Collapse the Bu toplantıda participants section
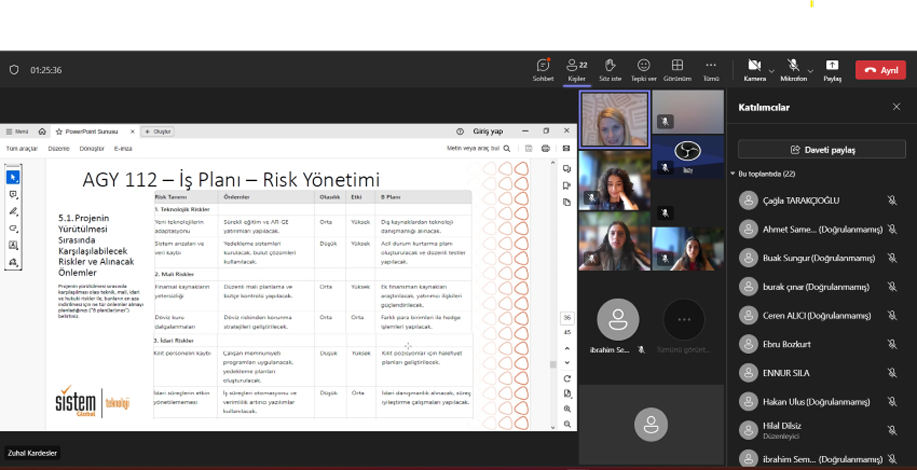Image resolution: width=917 pixels, height=470 pixels. 733,174
